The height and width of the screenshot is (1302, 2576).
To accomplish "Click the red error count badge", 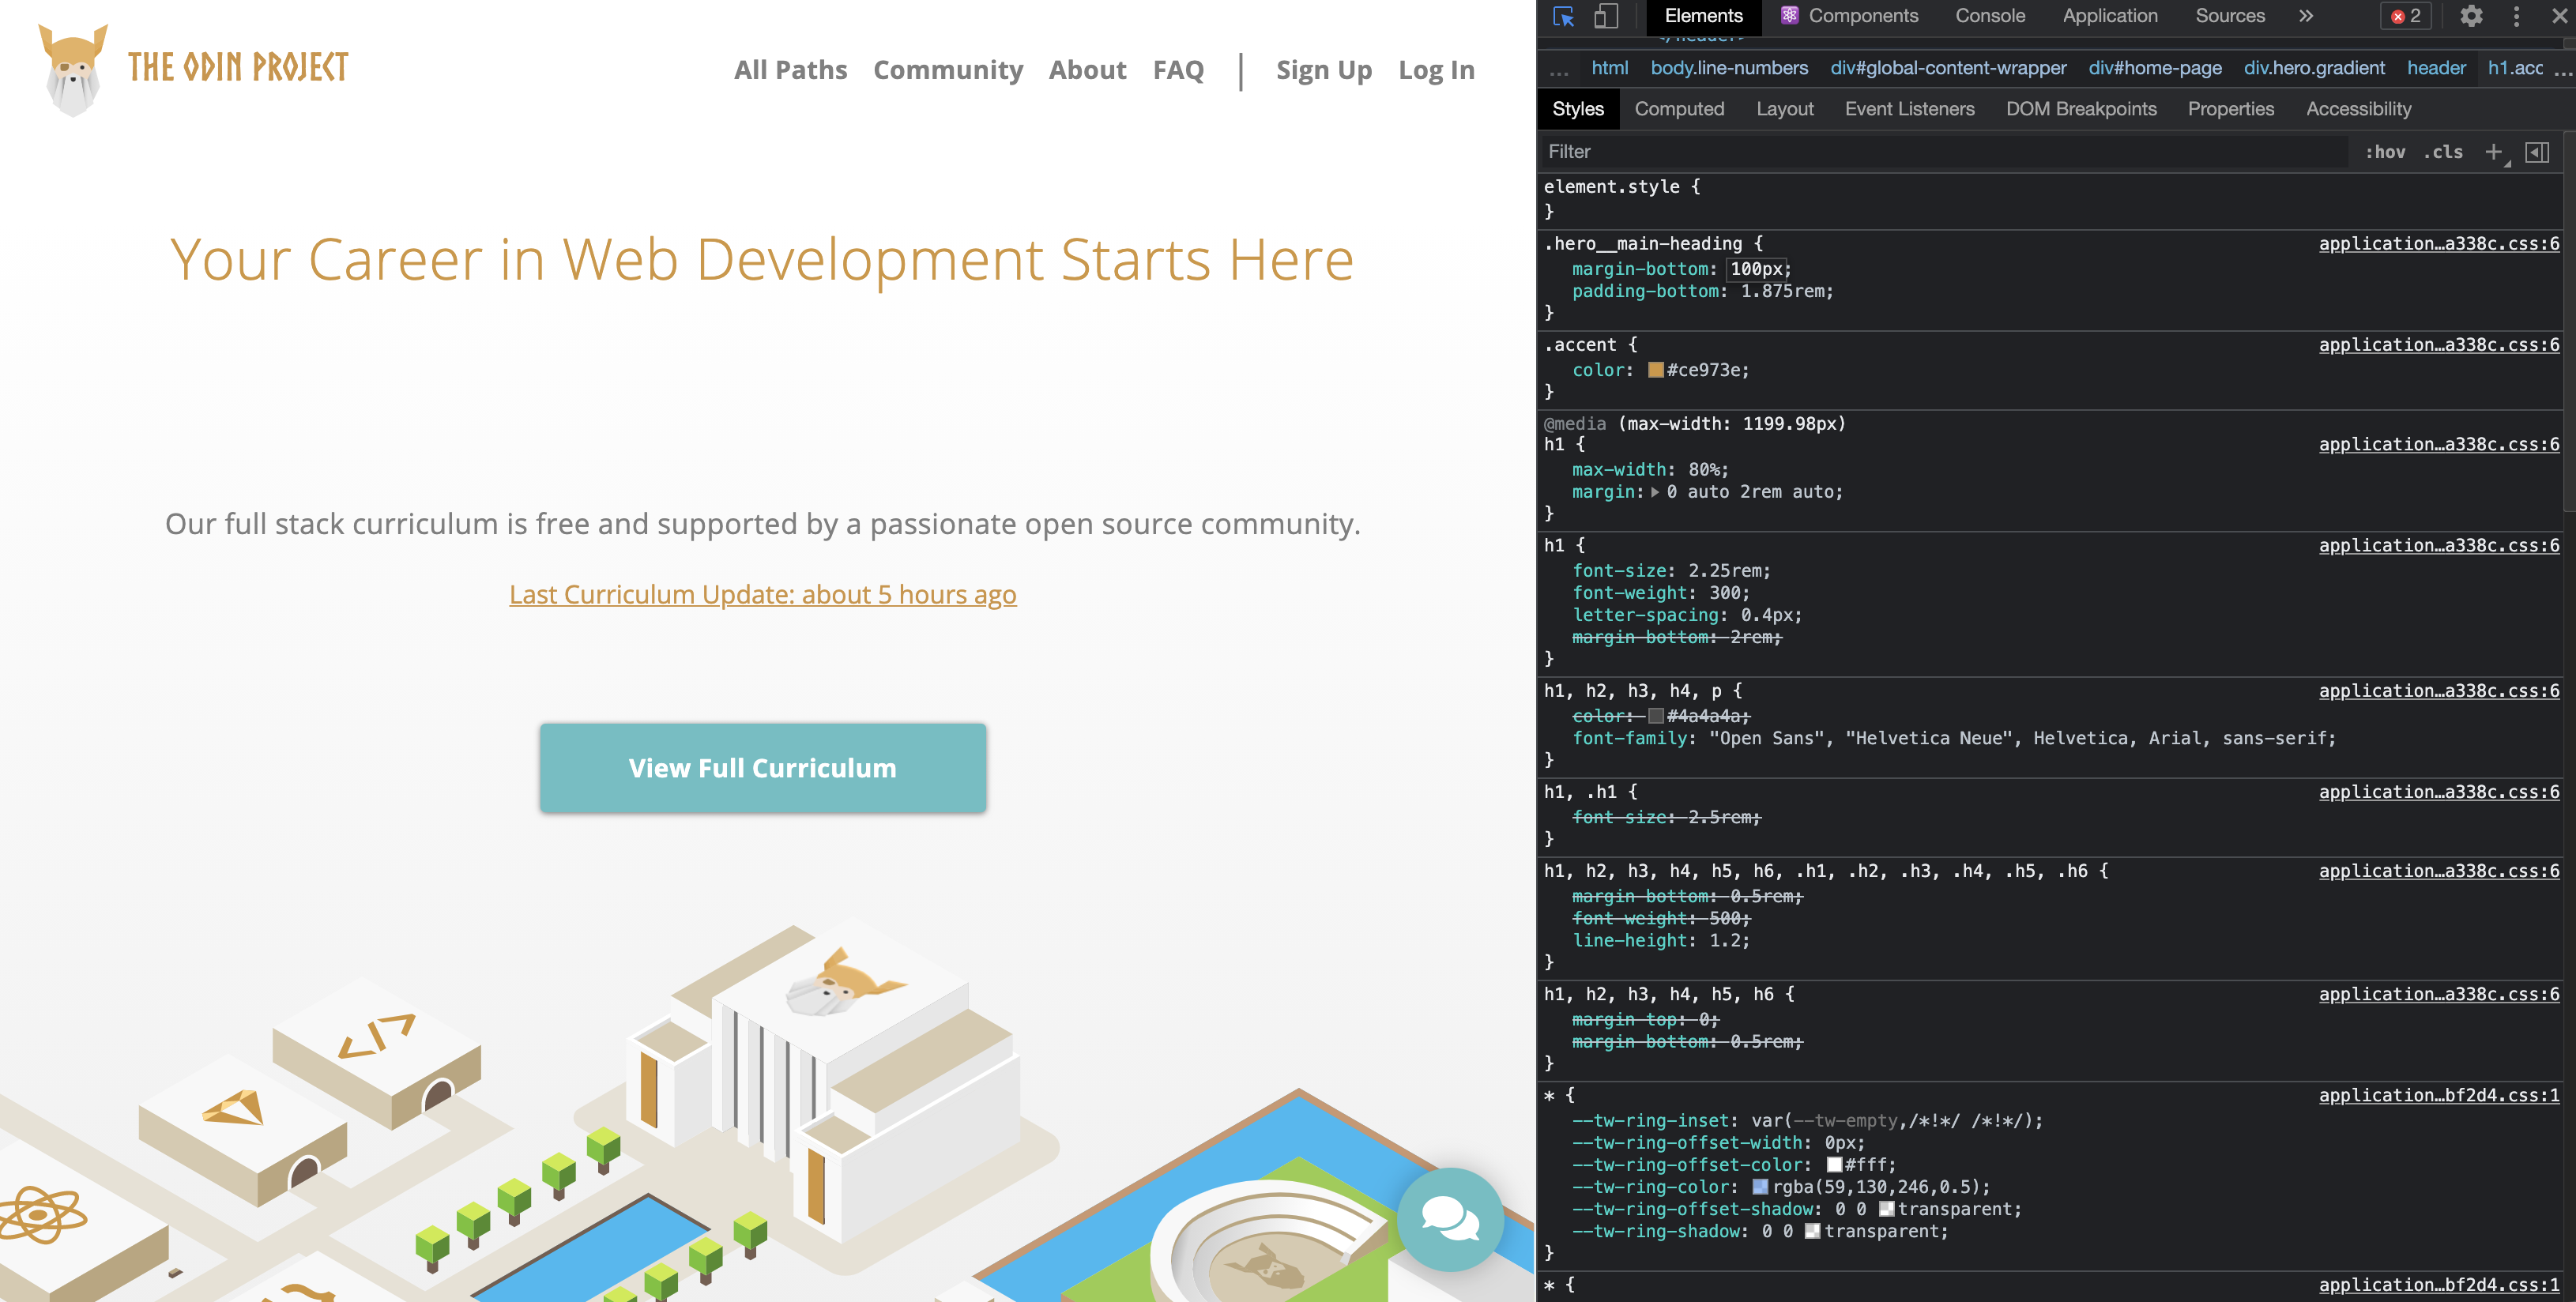I will pos(2406,16).
